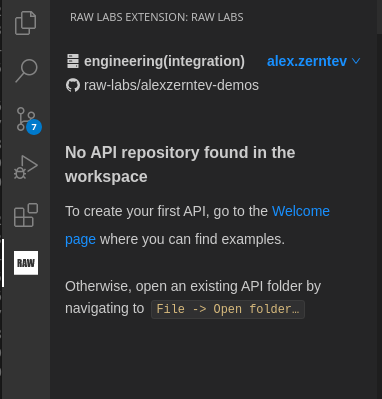Click the panel's vertical scrollbar
The height and width of the screenshot is (399, 382).
click(x=379, y=17)
